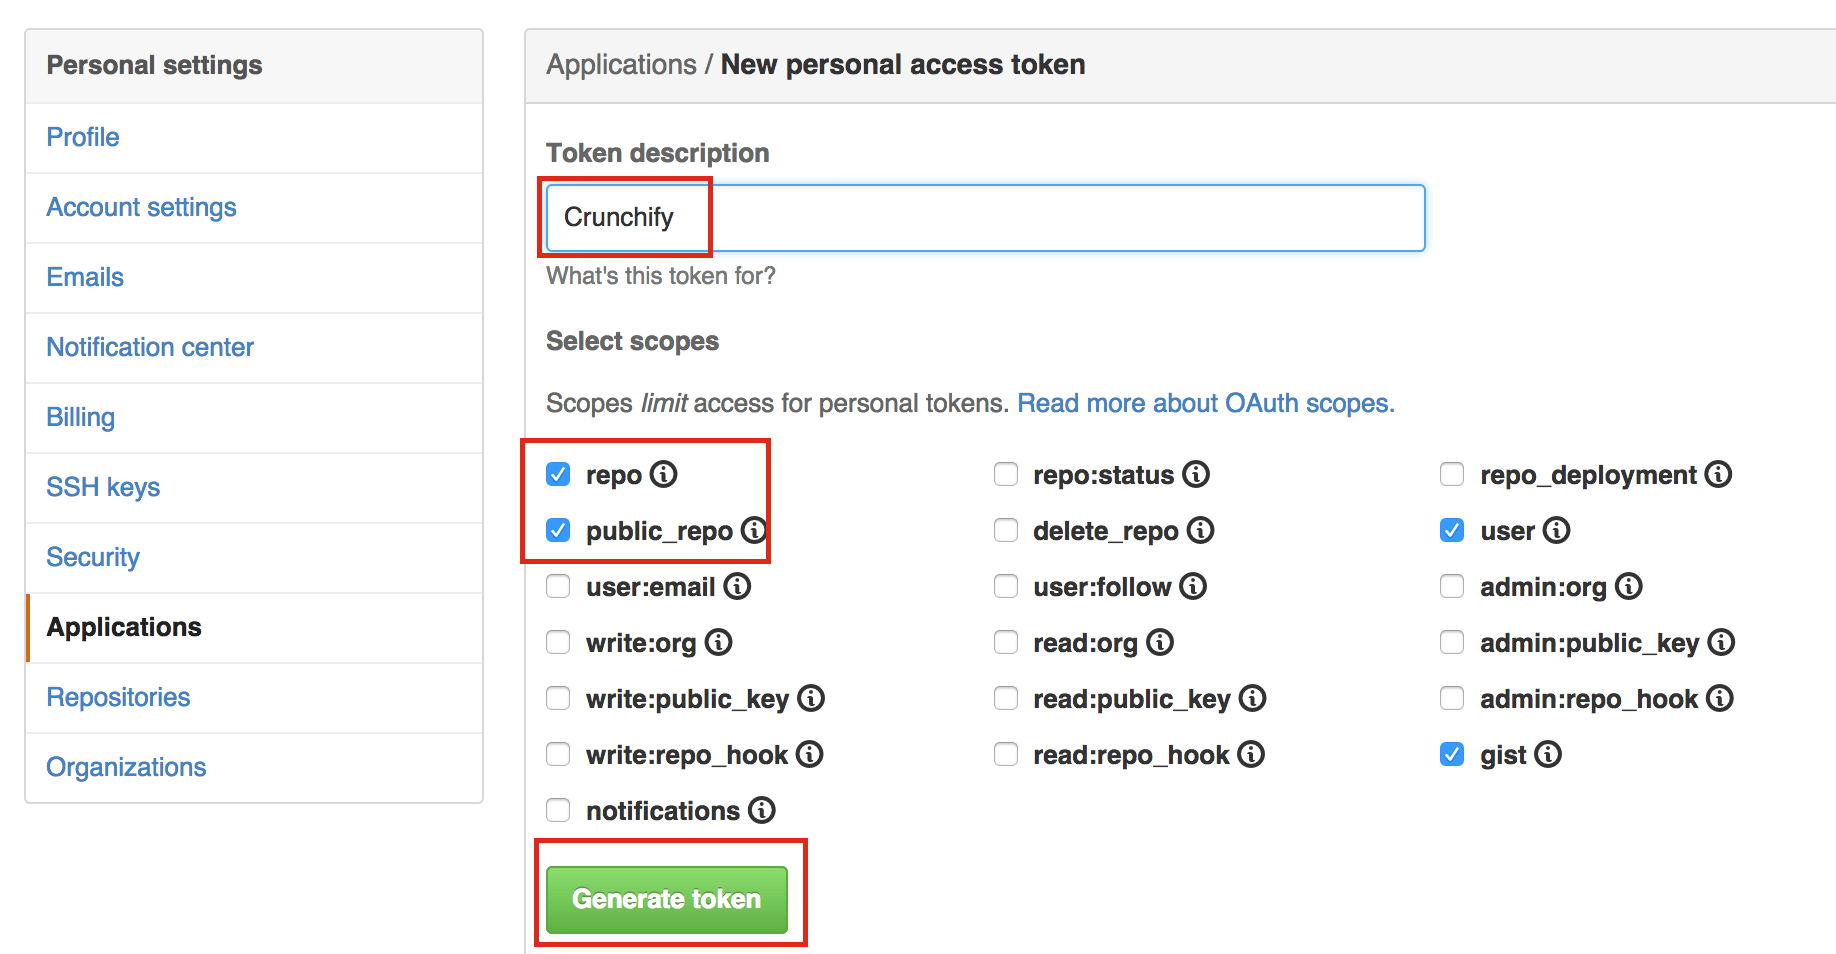Click info icon next to admin:org
The width and height of the screenshot is (1836, 954).
pos(1630,586)
